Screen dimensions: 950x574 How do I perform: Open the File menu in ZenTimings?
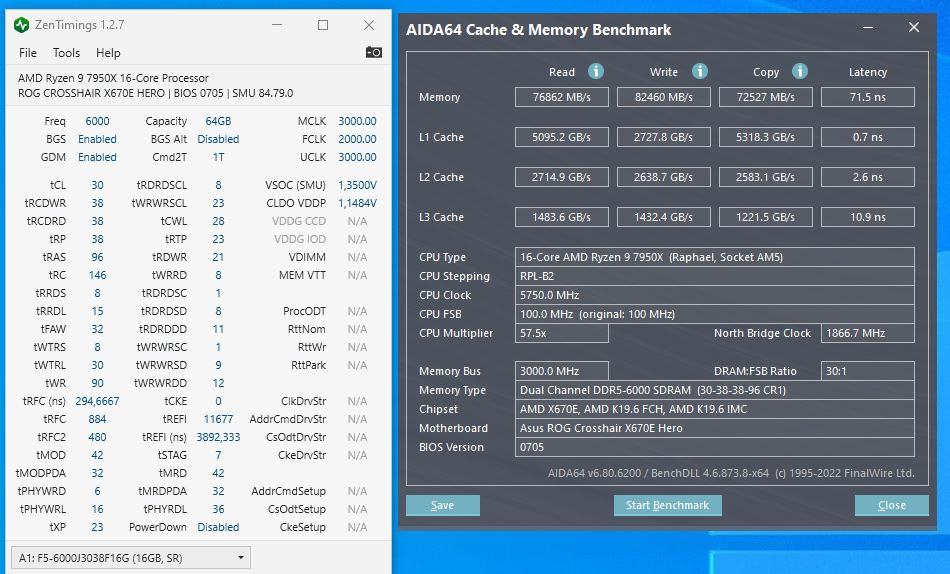(x=28, y=53)
